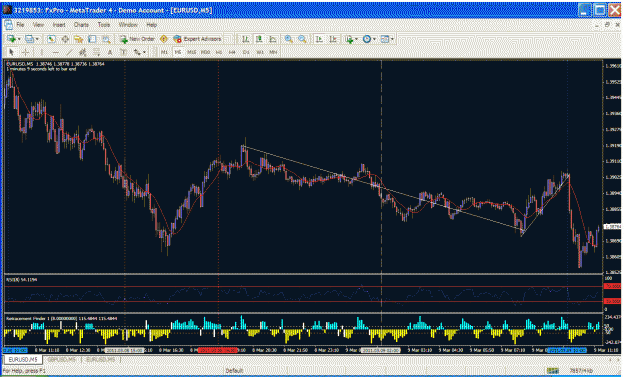Click the Retracement Finder indicator label
Image resolution: width=625 pixels, height=377 pixels.
(x=61, y=318)
